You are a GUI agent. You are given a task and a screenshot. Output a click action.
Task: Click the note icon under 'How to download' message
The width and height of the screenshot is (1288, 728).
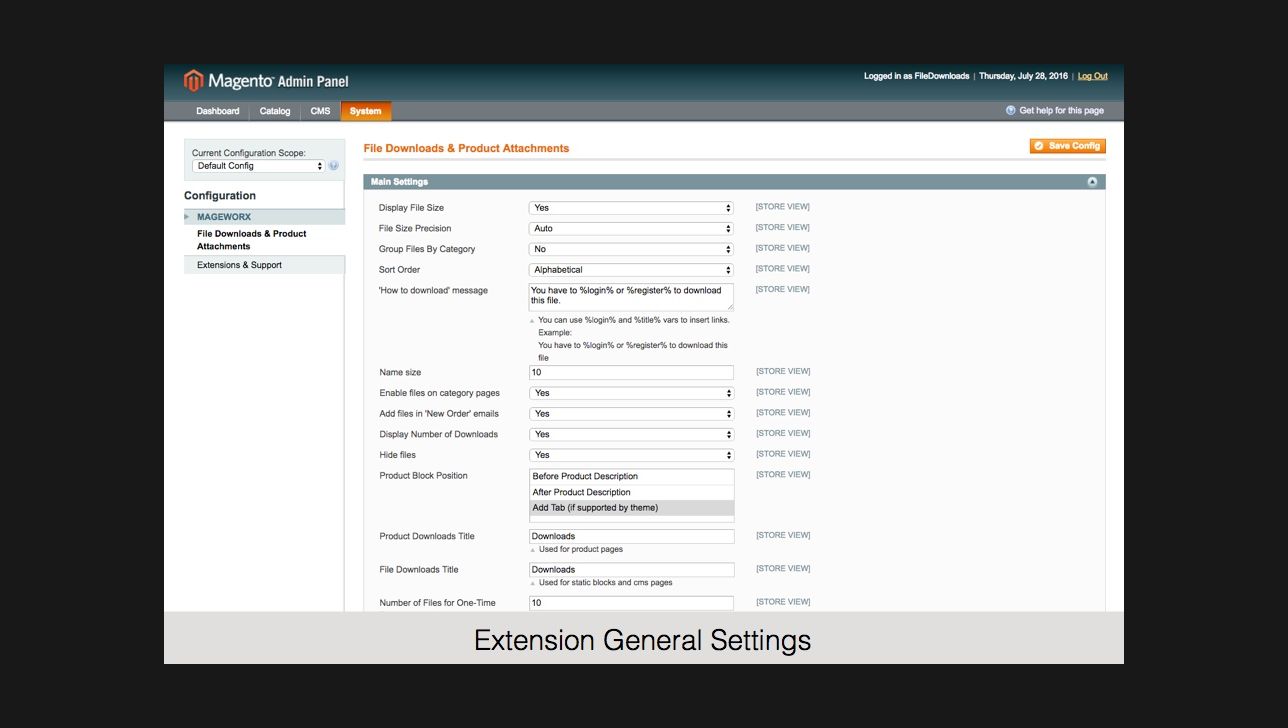(x=531, y=320)
